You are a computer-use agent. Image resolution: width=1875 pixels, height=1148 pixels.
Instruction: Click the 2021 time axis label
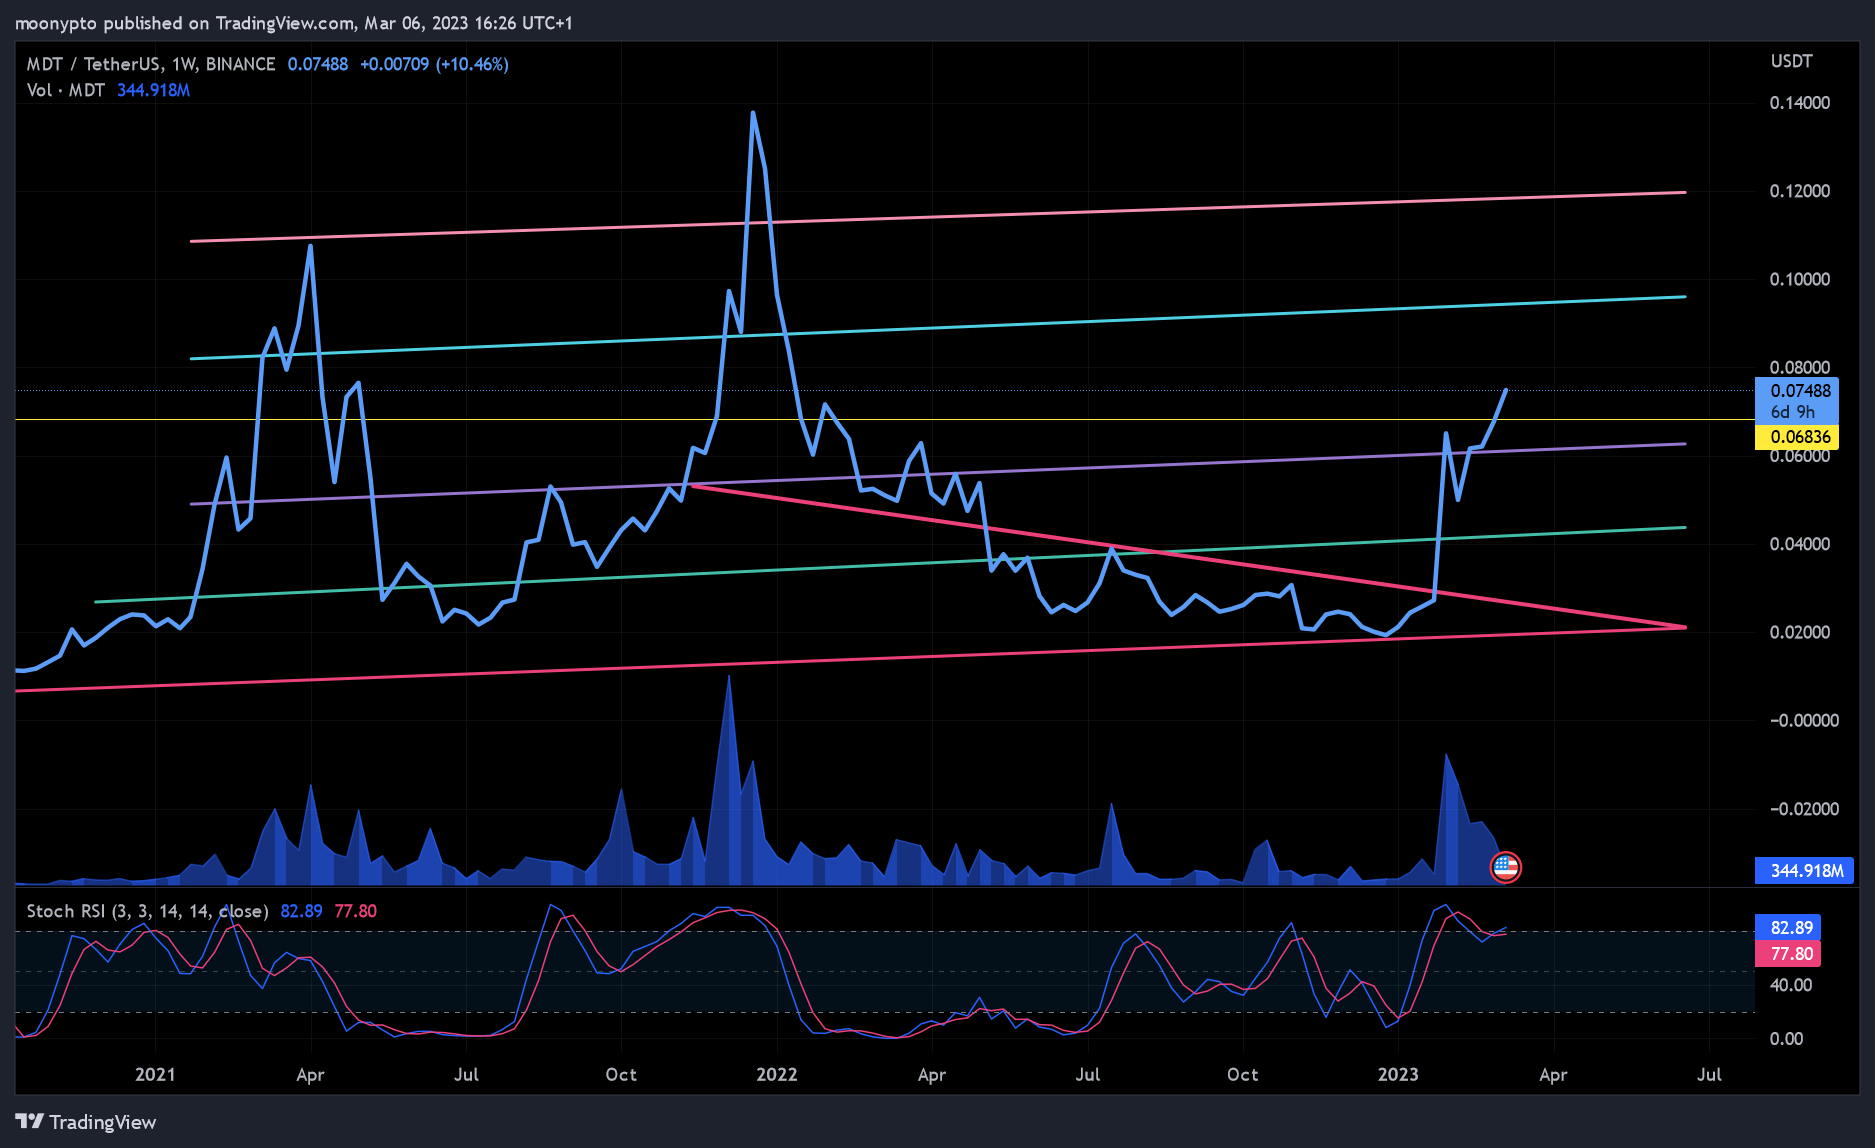[155, 1075]
